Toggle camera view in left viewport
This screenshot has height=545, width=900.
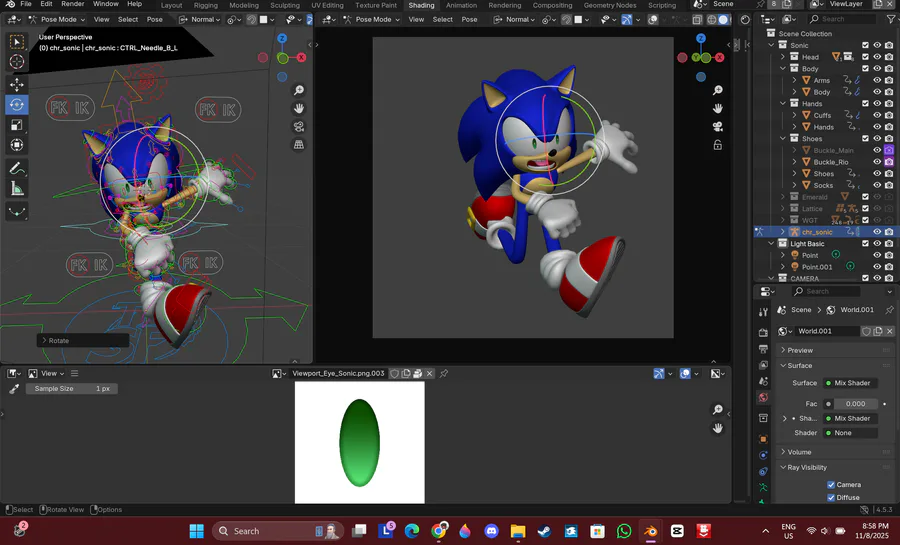298,126
